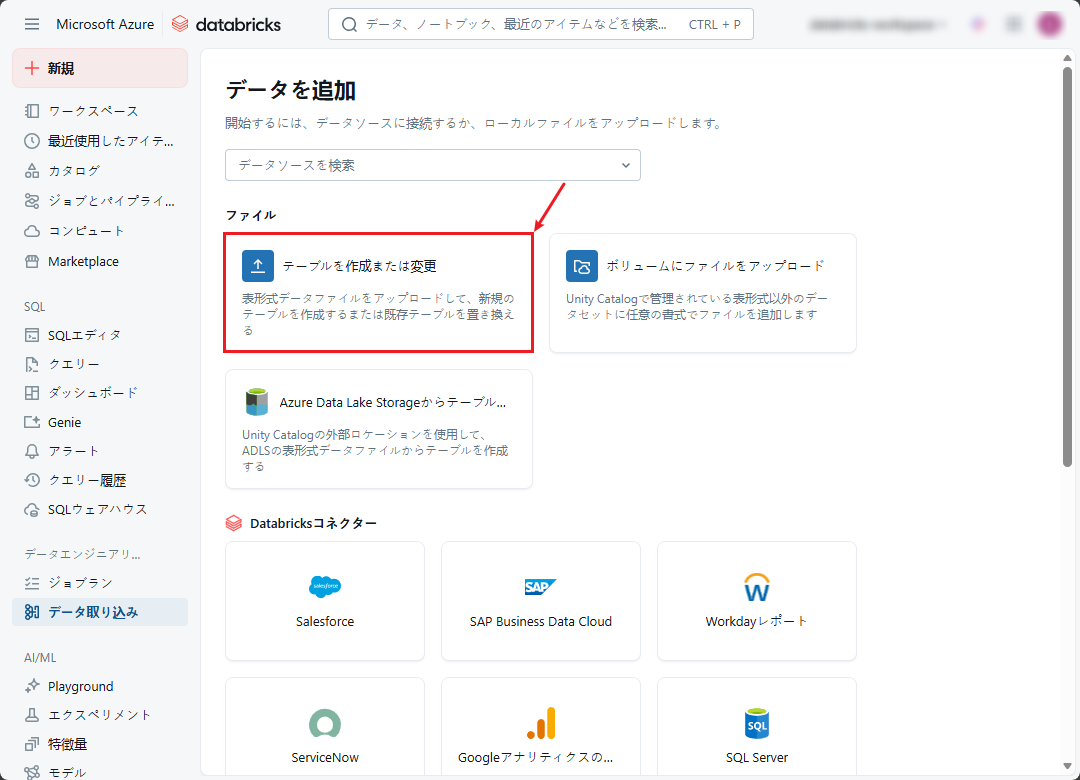Click the data source search combo box
The height and width of the screenshot is (780, 1080).
pyautogui.click(x=420, y=165)
